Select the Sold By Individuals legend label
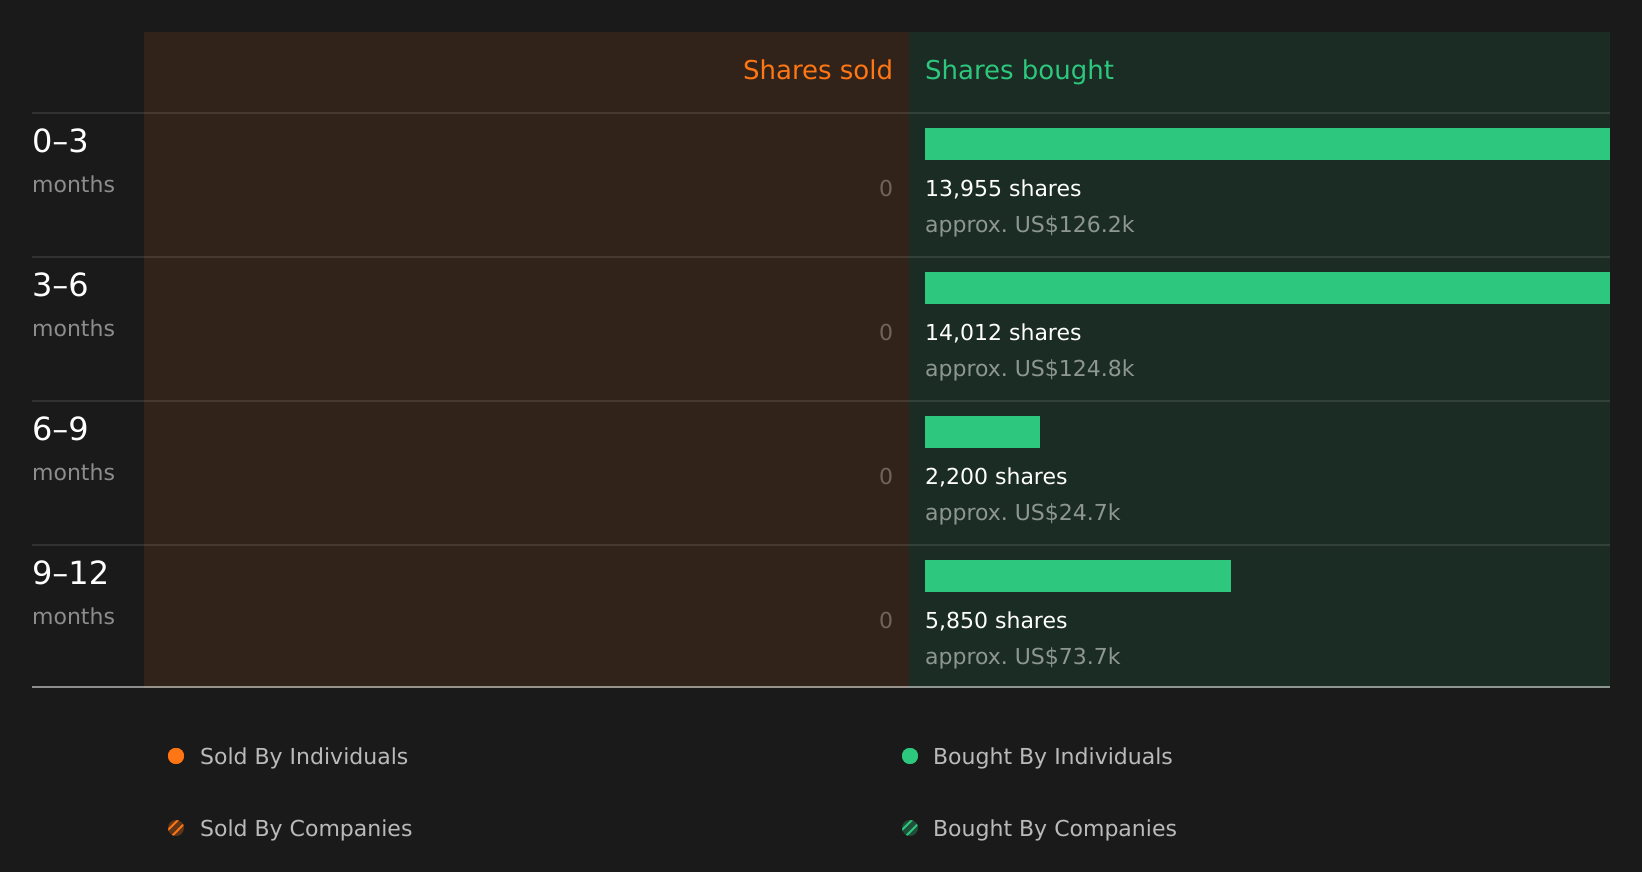The image size is (1642, 872). pos(304,757)
